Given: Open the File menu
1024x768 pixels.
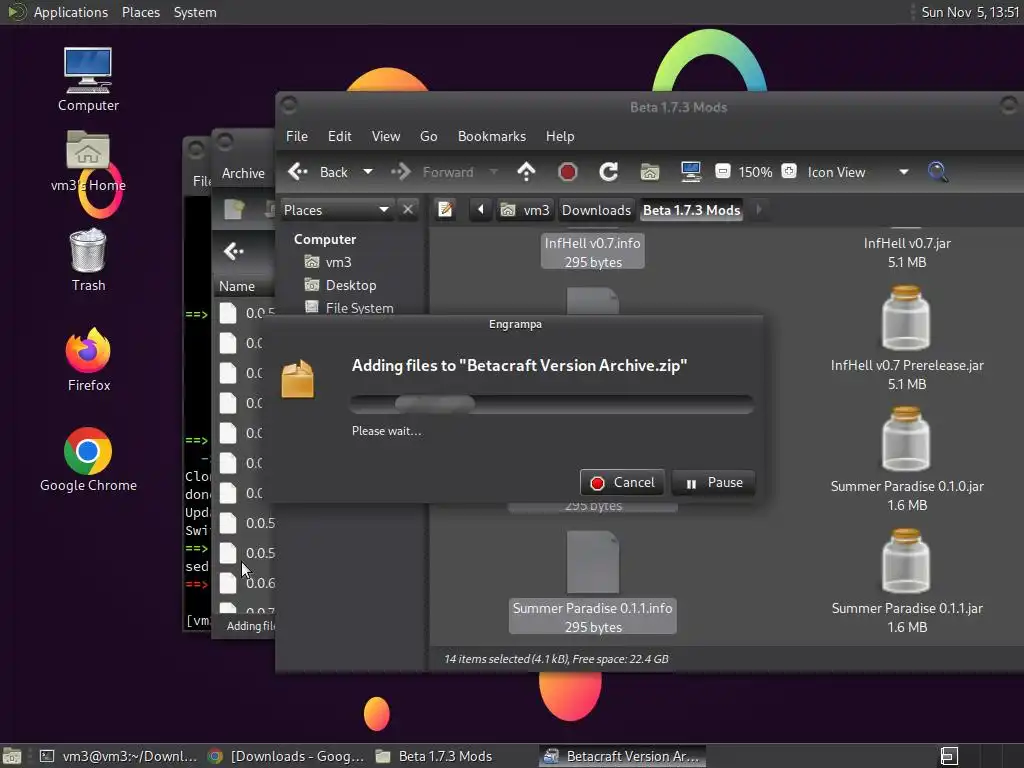Looking at the screenshot, I should point(296,136).
